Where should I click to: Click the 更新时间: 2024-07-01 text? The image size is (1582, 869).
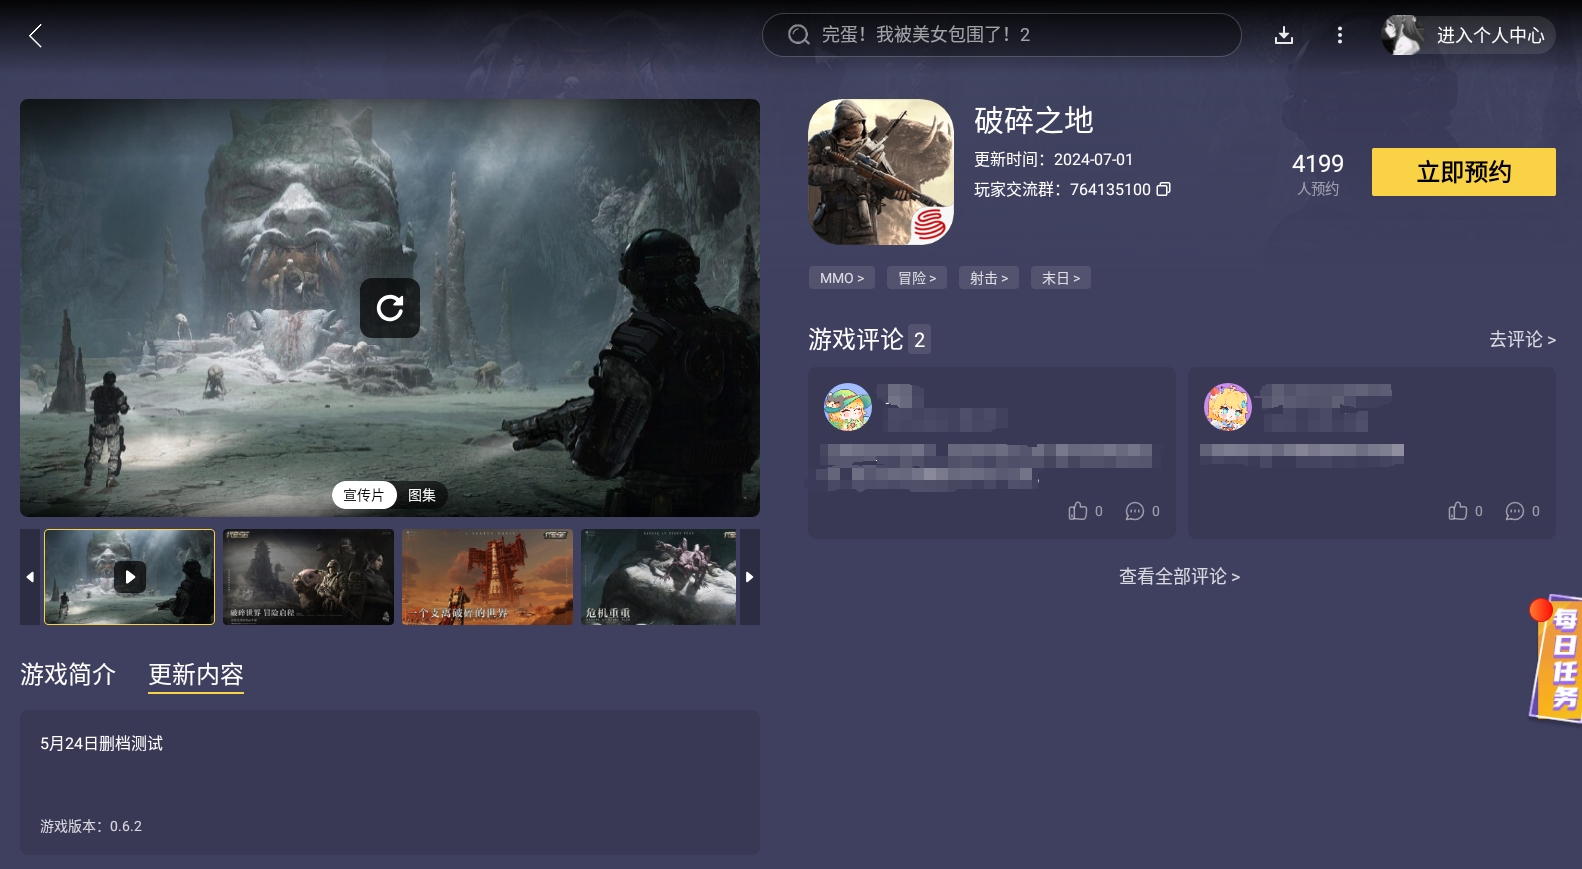tap(1054, 160)
